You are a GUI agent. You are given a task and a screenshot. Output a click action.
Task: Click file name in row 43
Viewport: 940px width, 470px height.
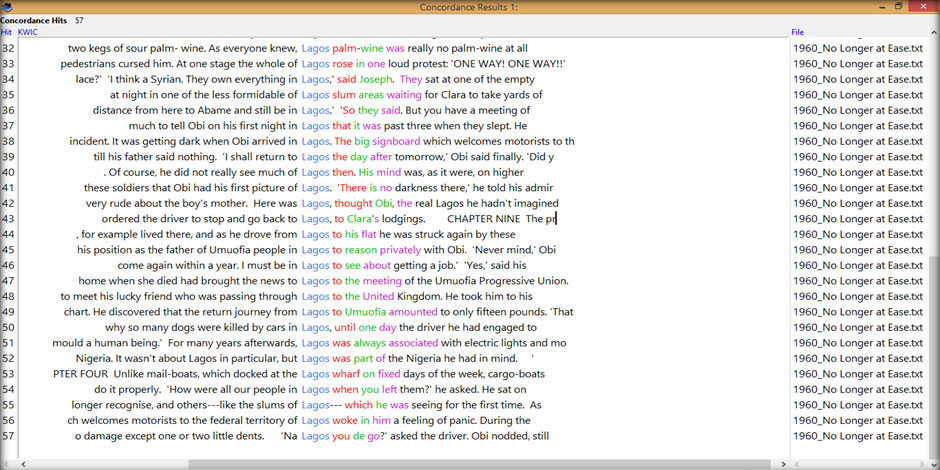[x=858, y=219]
